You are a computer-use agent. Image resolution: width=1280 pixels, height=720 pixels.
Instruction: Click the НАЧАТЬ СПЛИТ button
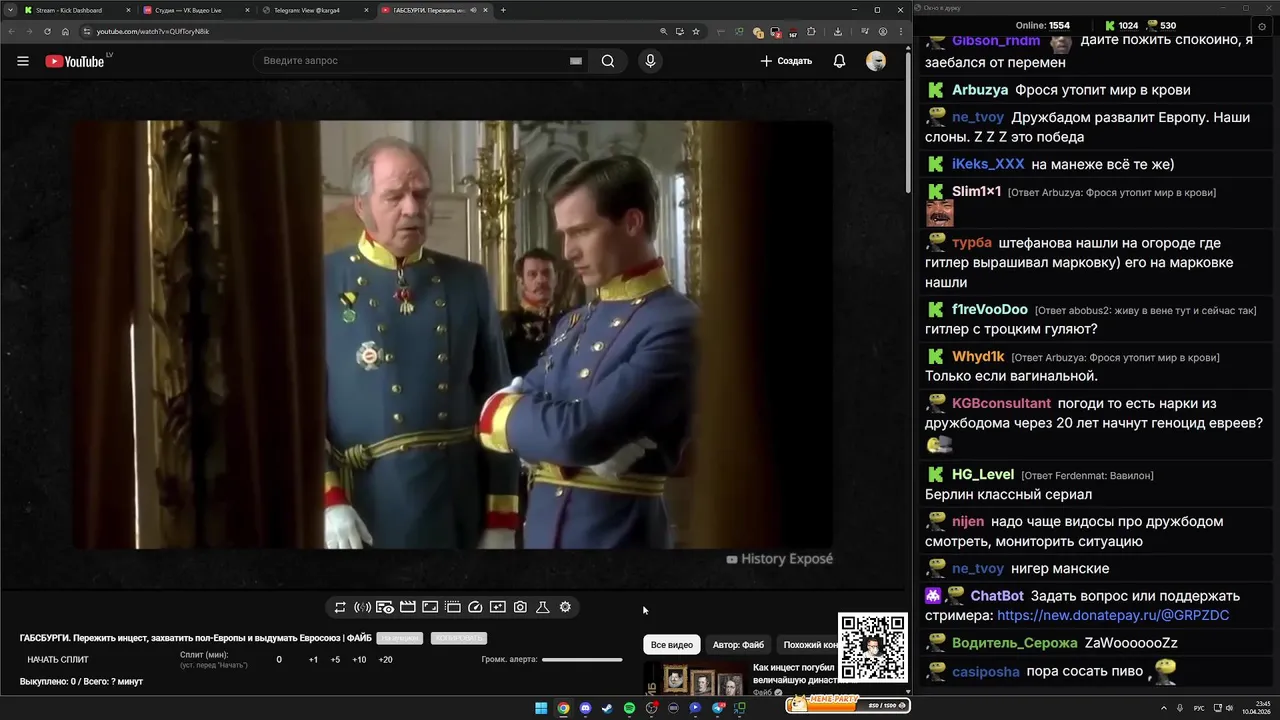point(58,660)
